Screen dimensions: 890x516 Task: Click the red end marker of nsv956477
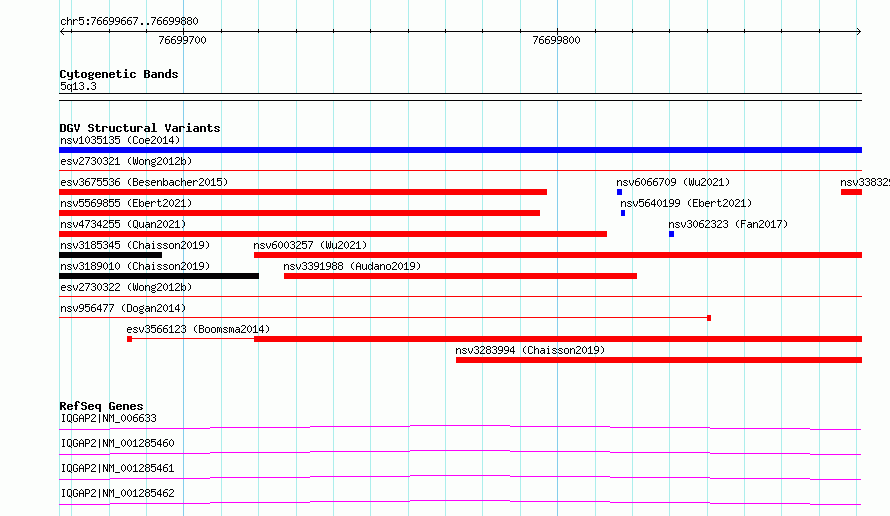709,318
